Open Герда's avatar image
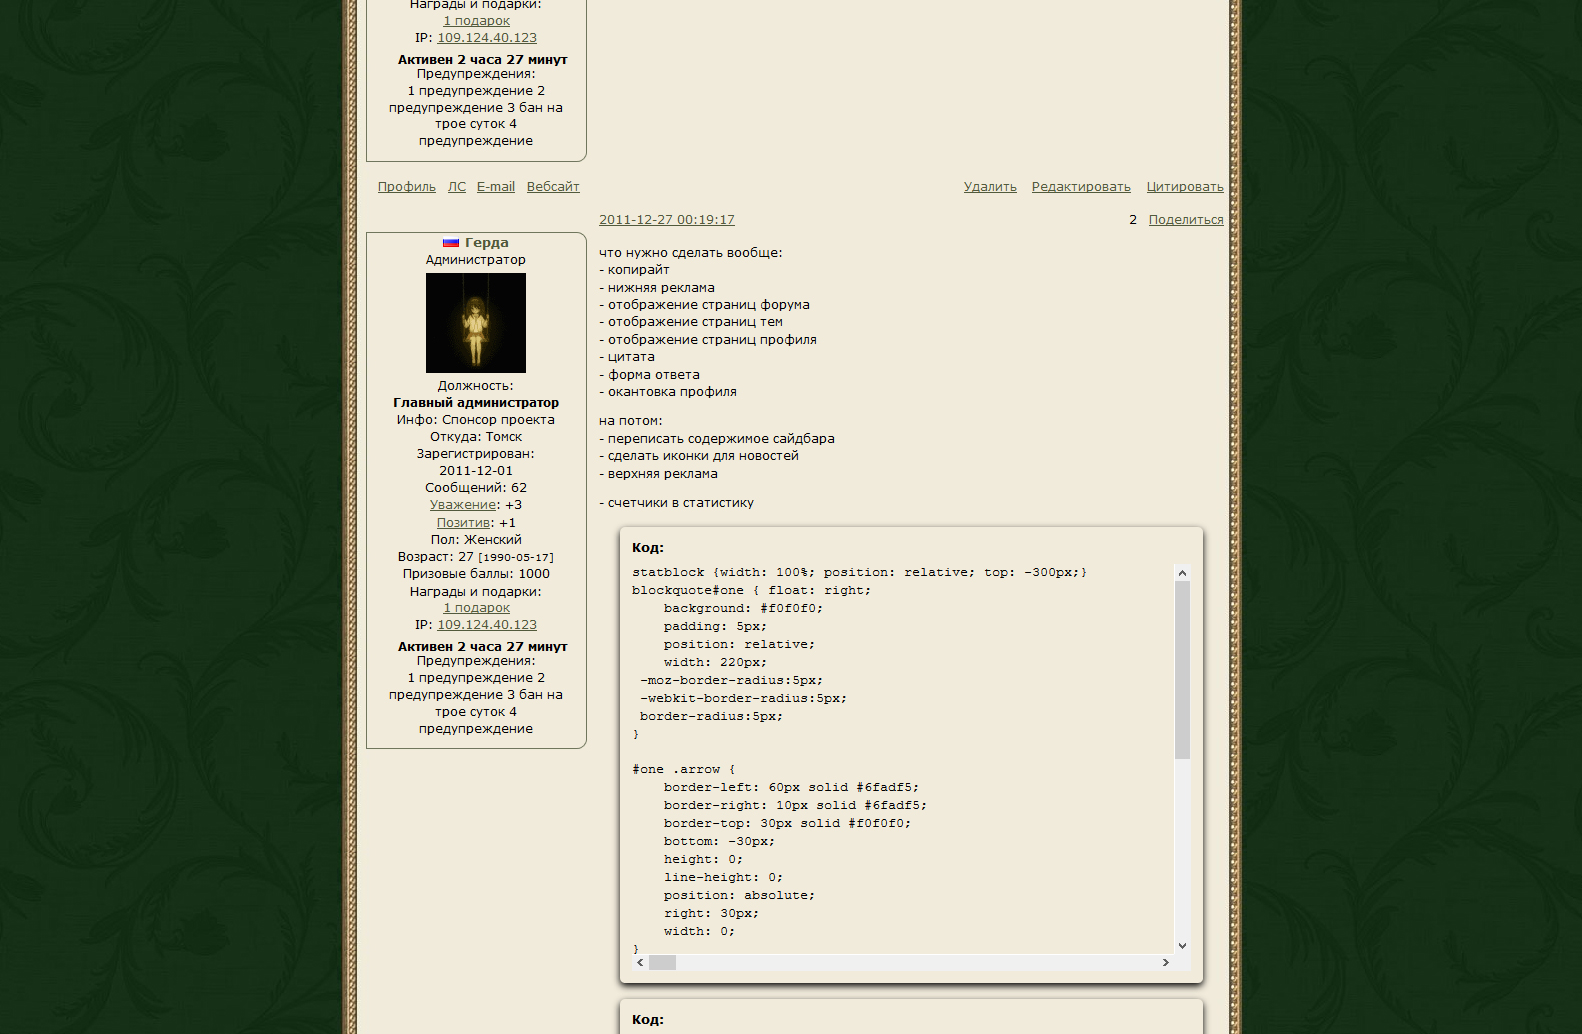The width and height of the screenshot is (1582, 1034). (475, 323)
